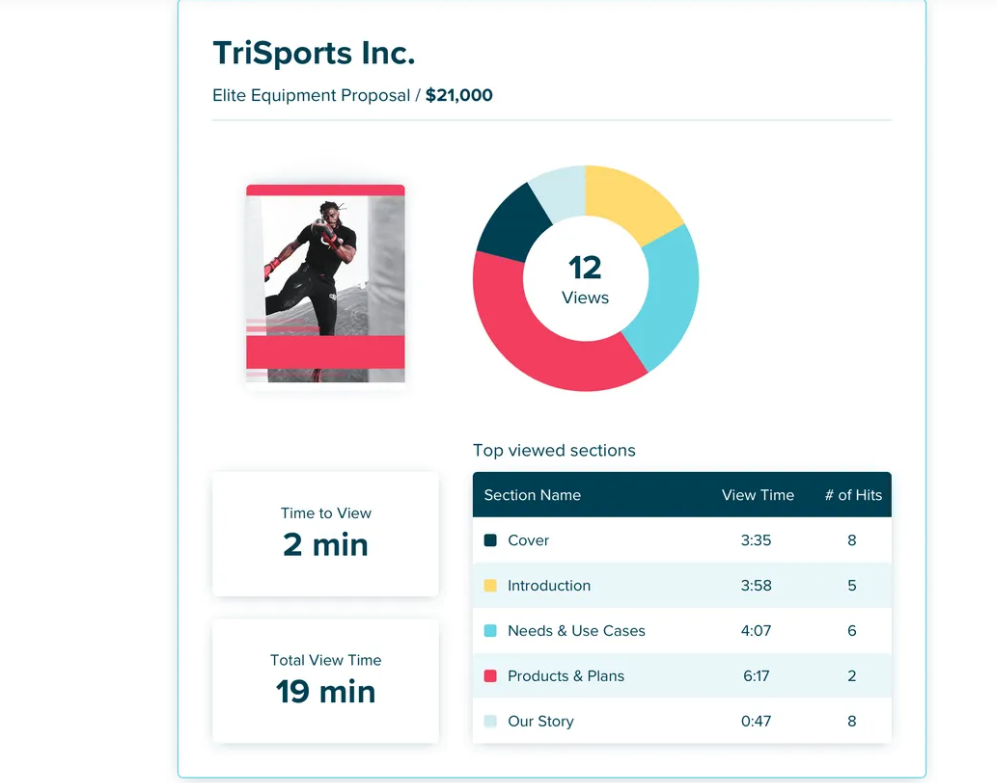Image resolution: width=997 pixels, height=783 pixels.
Task: Select the Our Story section name
Action: pos(540,721)
